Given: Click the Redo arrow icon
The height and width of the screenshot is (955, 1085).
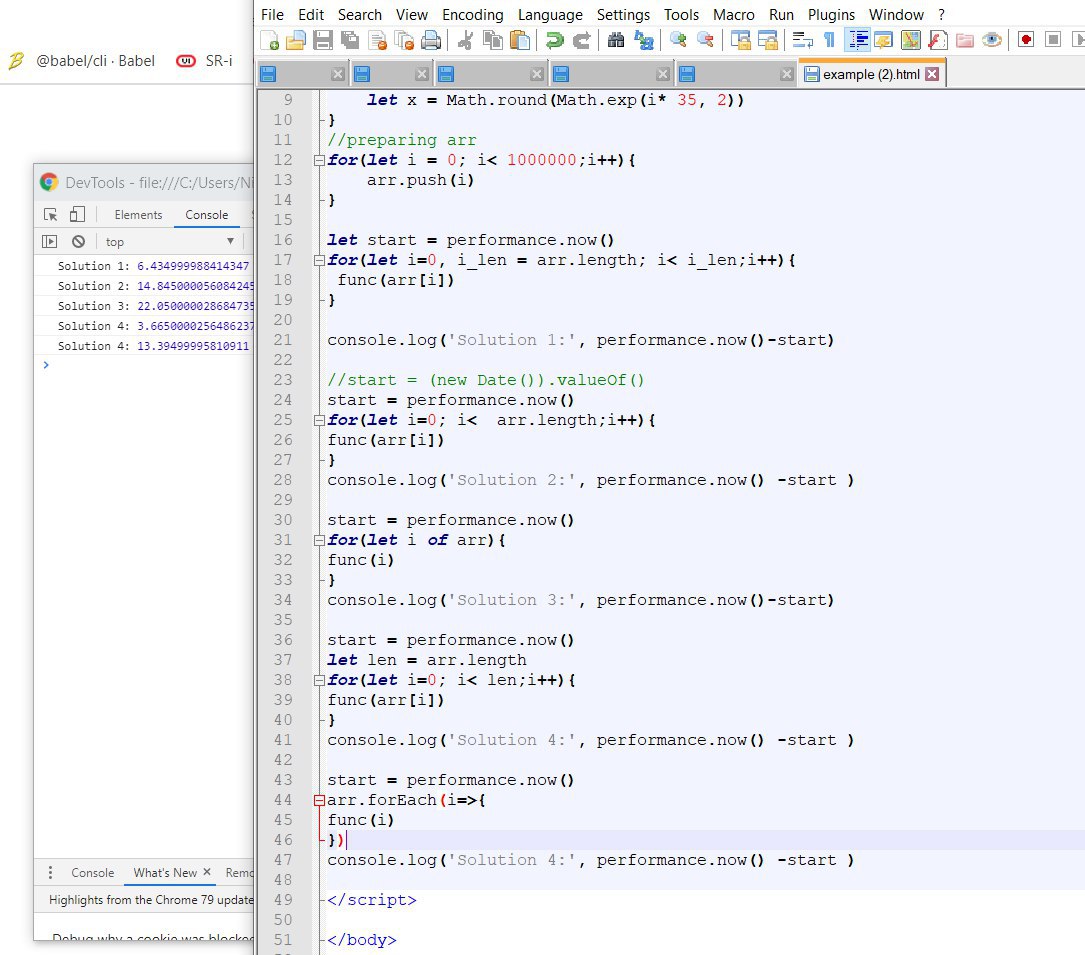Looking at the screenshot, I should pyautogui.click(x=581, y=41).
